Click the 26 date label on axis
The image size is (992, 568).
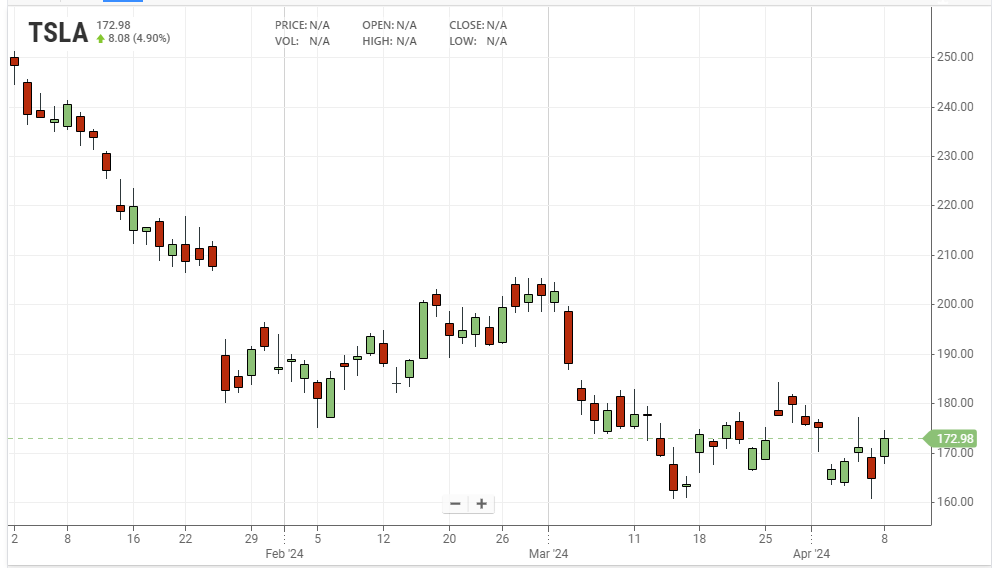(502, 539)
